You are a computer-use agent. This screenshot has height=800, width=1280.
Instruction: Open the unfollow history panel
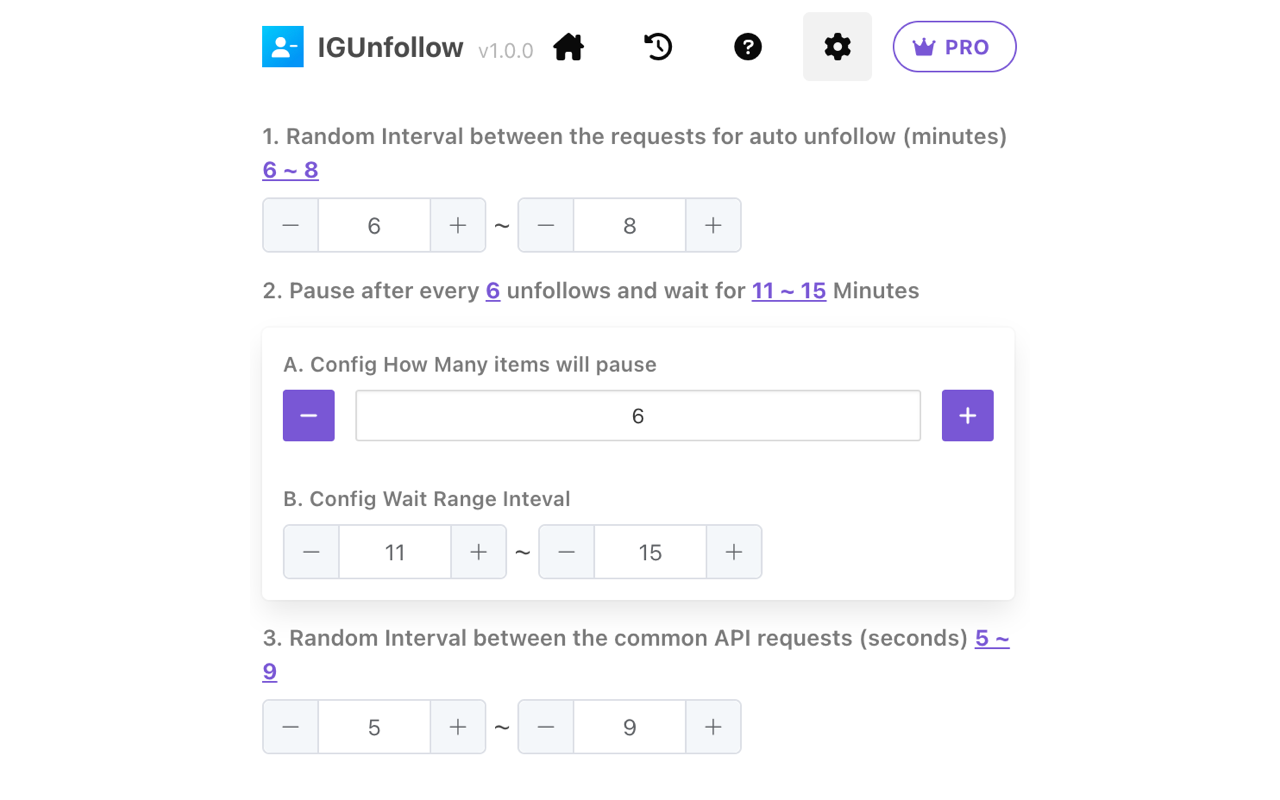click(x=657, y=46)
